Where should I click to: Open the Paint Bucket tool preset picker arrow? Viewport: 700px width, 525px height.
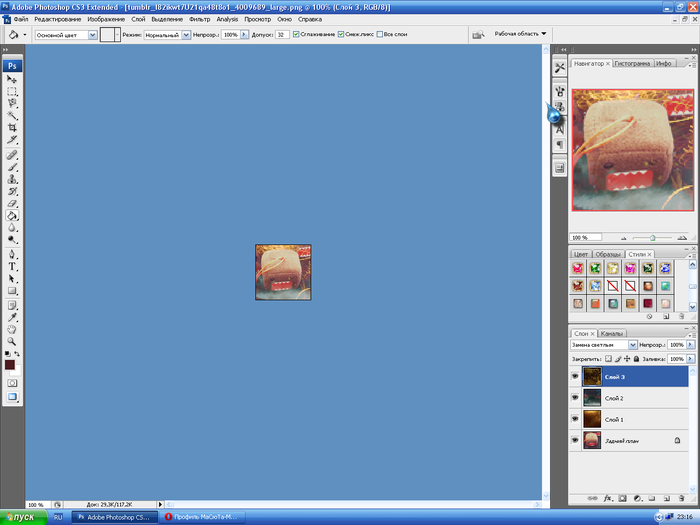point(25,34)
